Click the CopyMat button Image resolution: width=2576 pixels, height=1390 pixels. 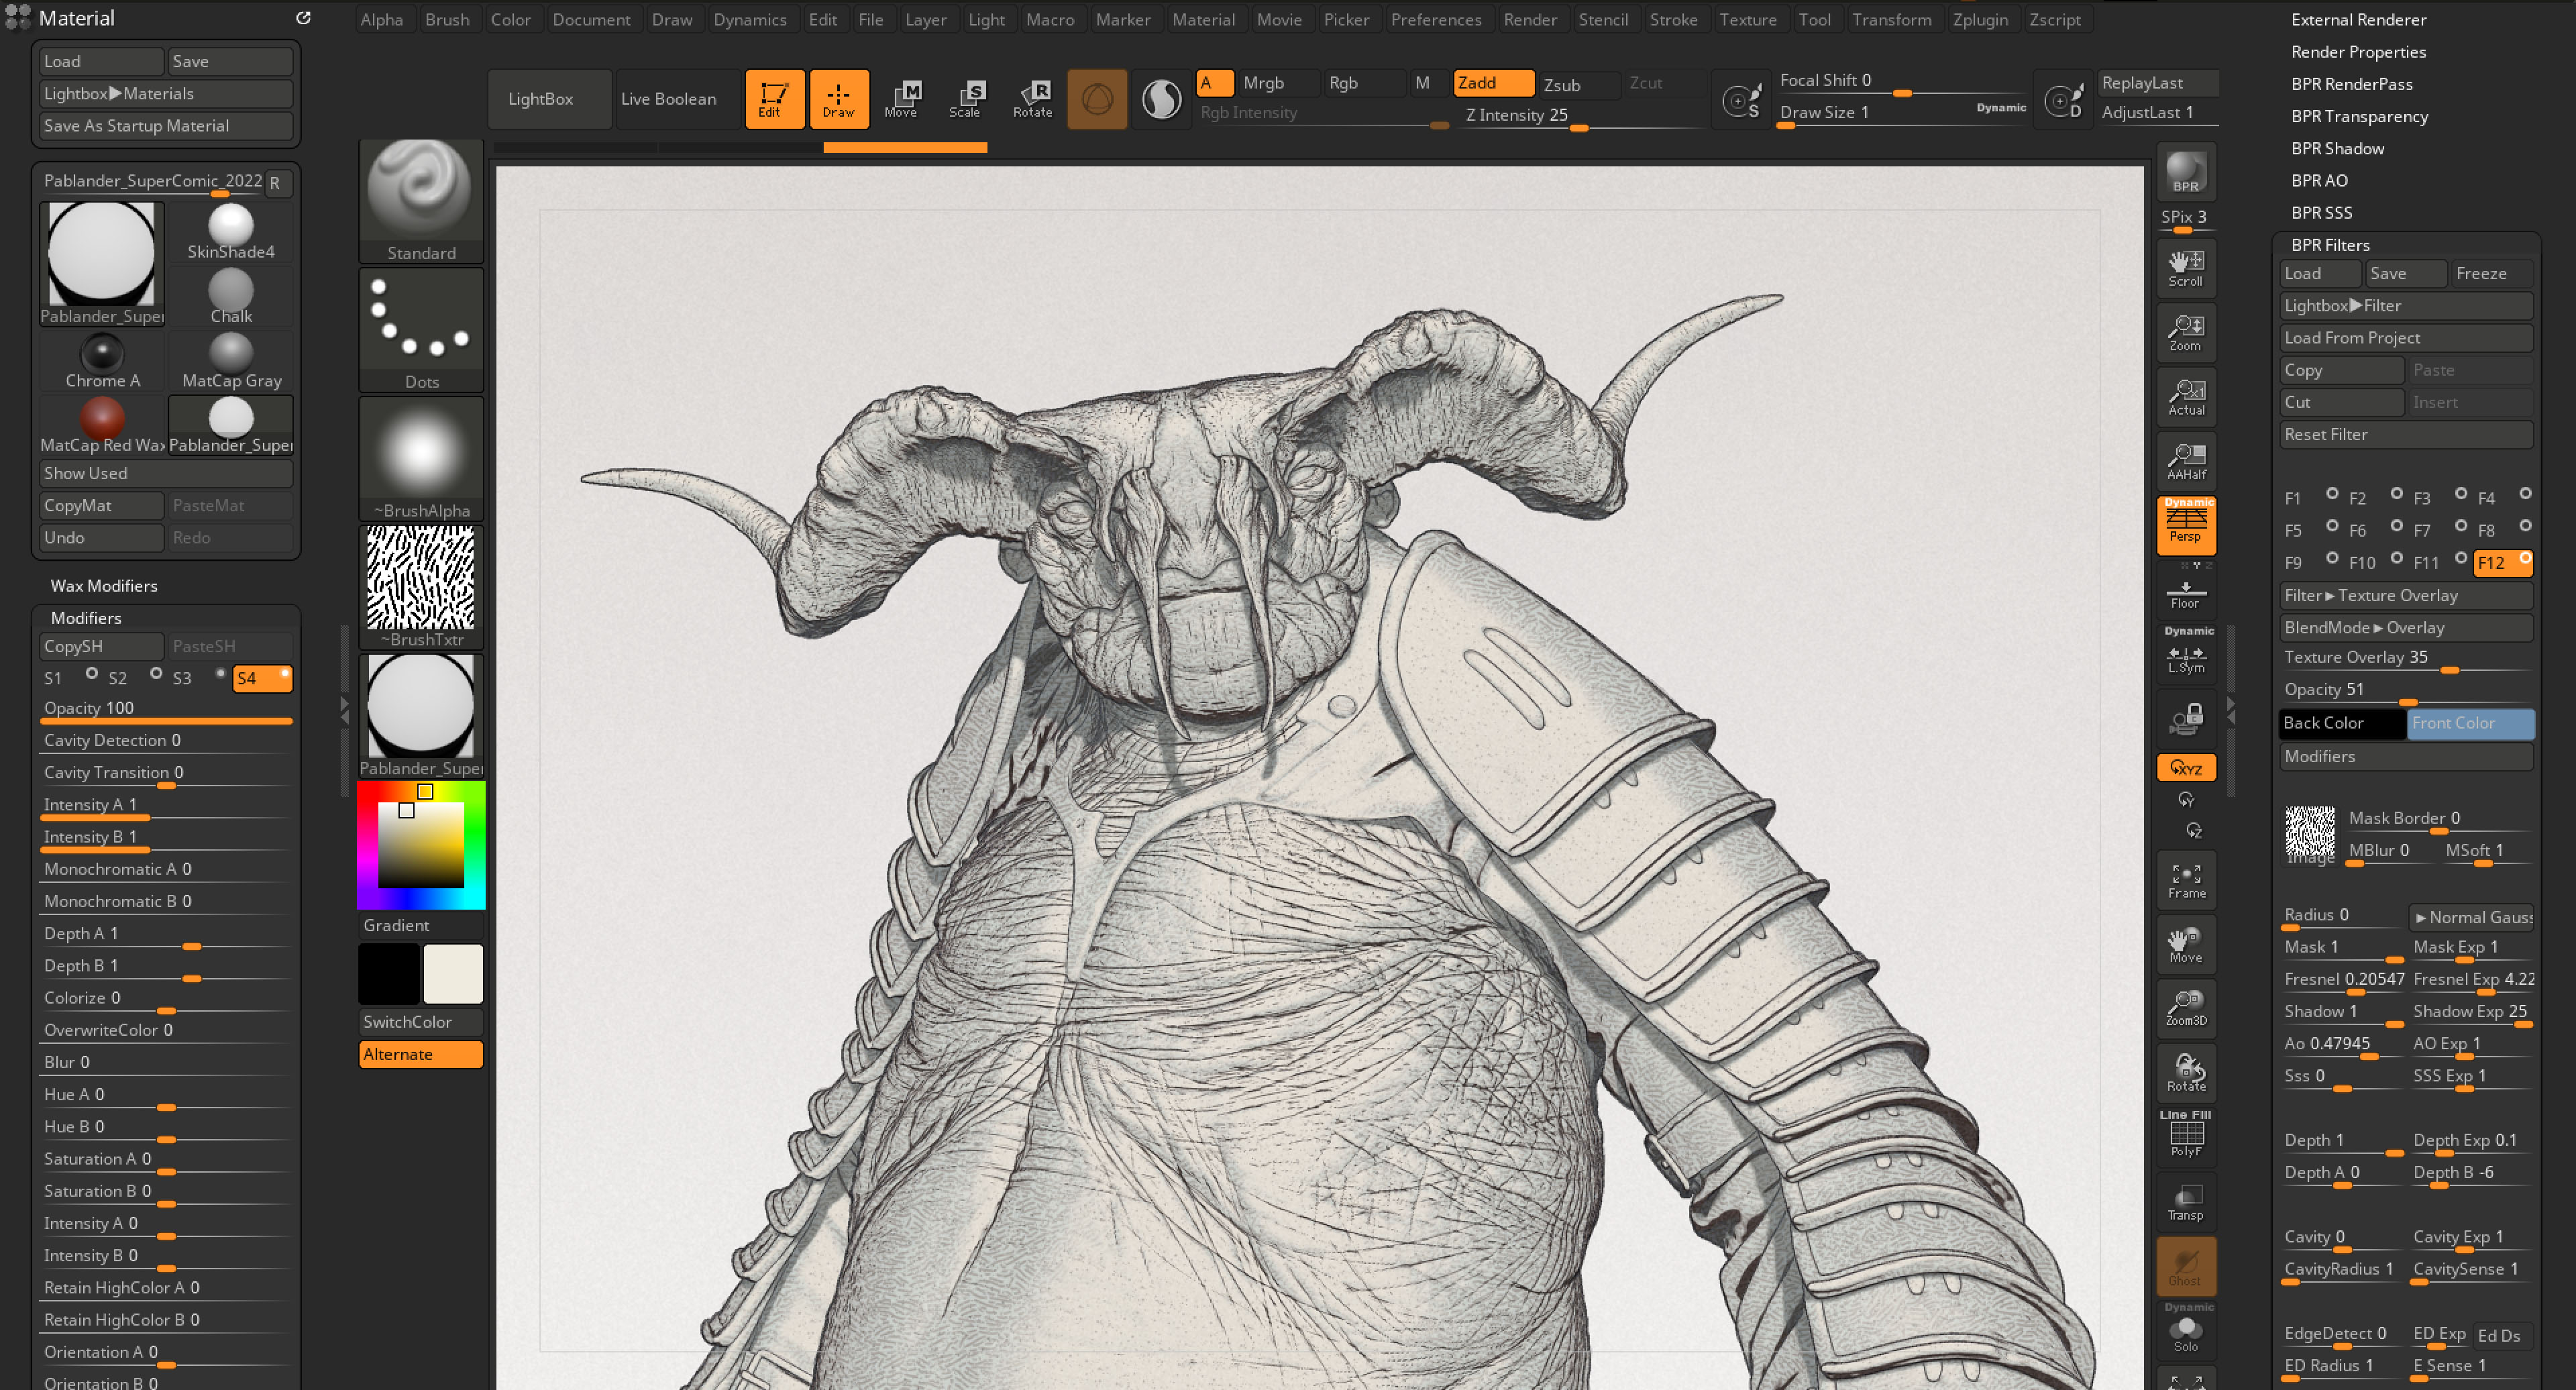(101, 505)
